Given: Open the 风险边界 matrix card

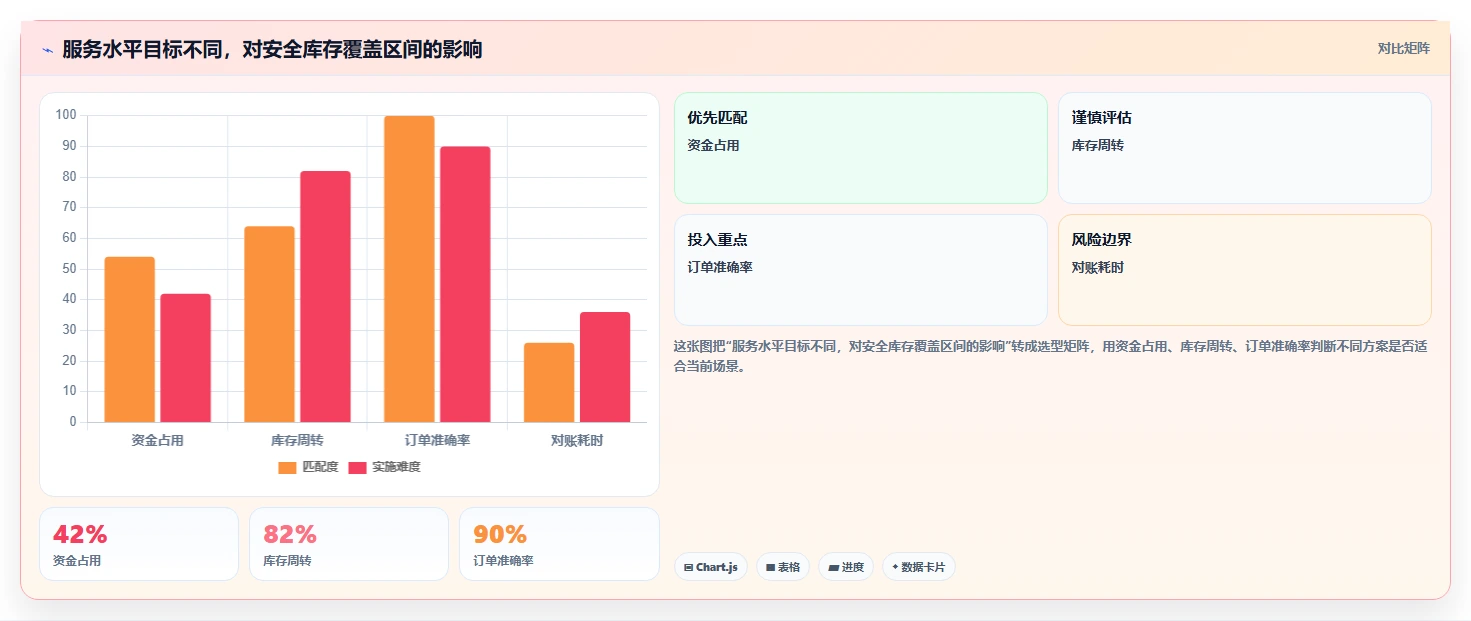Looking at the screenshot, I should [x=1245, y=270].
